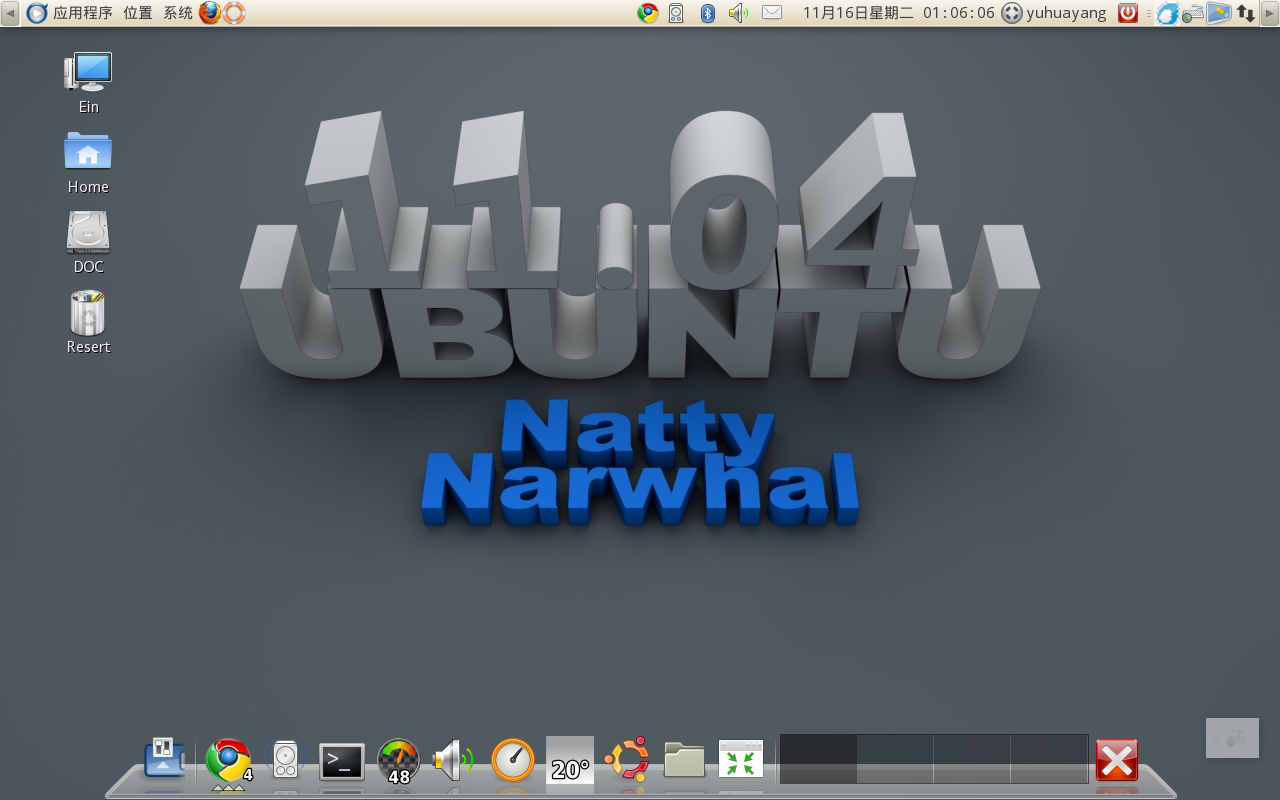Image resolution: width=1280 pixels, height=800 pixels.
Task: Open the system monitor gauge showing 48
Action: [399, 761]
